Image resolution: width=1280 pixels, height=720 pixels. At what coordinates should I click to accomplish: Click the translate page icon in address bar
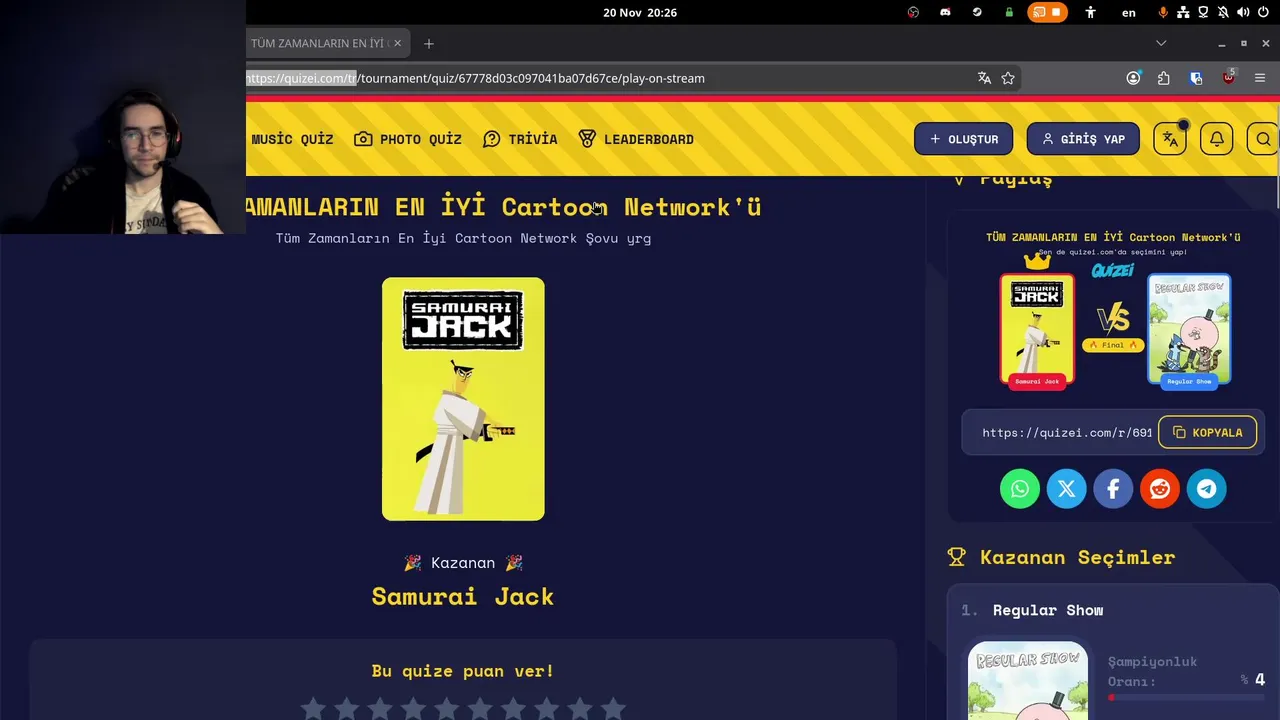[984, 78]
